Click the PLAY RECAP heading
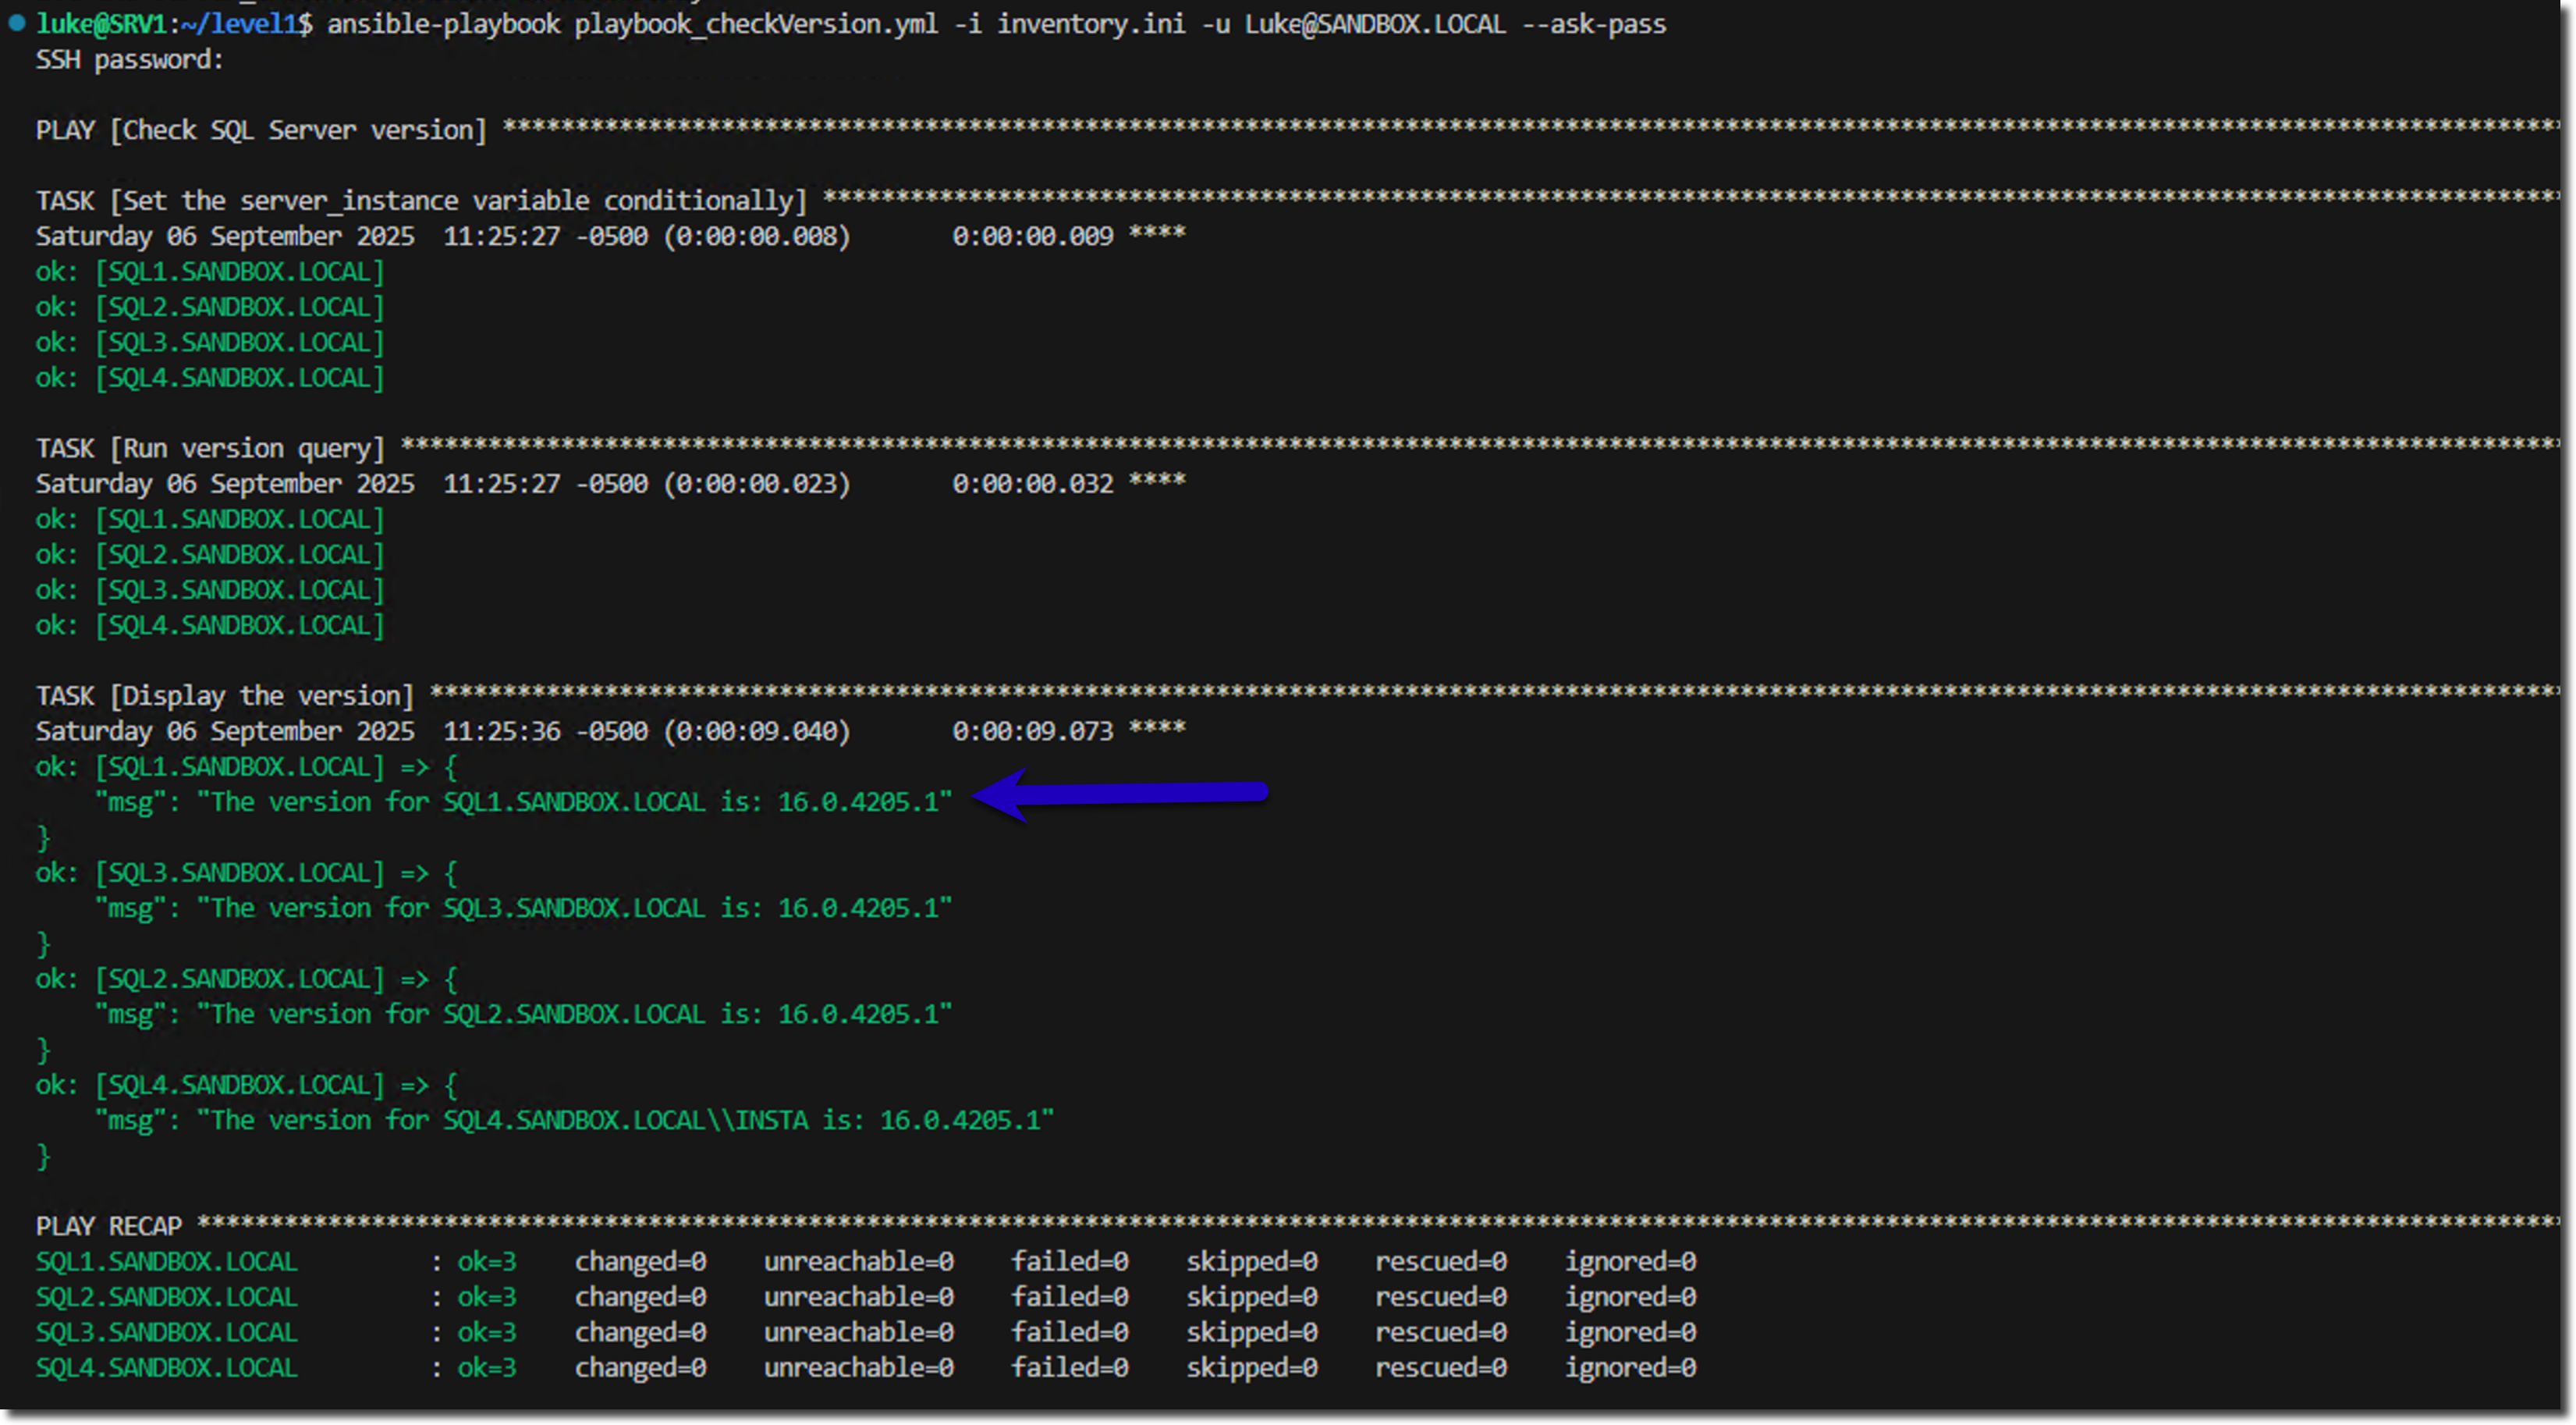Screen dimensions: 2576x1425 109,1226
